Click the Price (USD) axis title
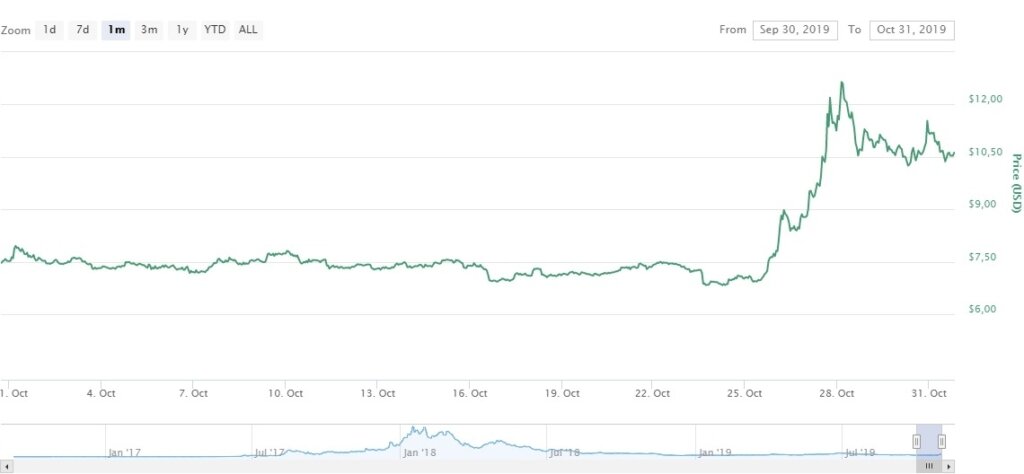1024x474 pixels. click(1016, 183)
